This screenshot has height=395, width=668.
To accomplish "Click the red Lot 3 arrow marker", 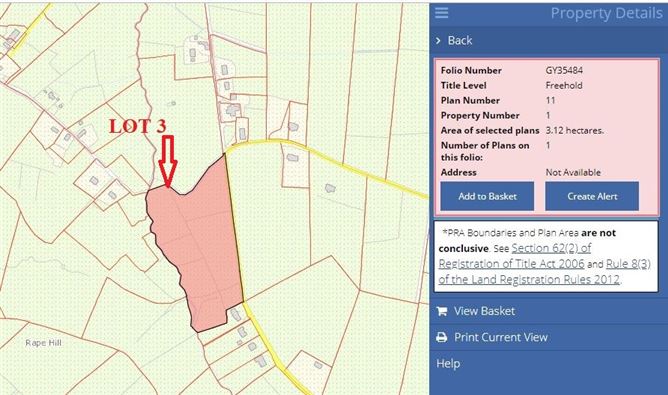I will (168, 161).
